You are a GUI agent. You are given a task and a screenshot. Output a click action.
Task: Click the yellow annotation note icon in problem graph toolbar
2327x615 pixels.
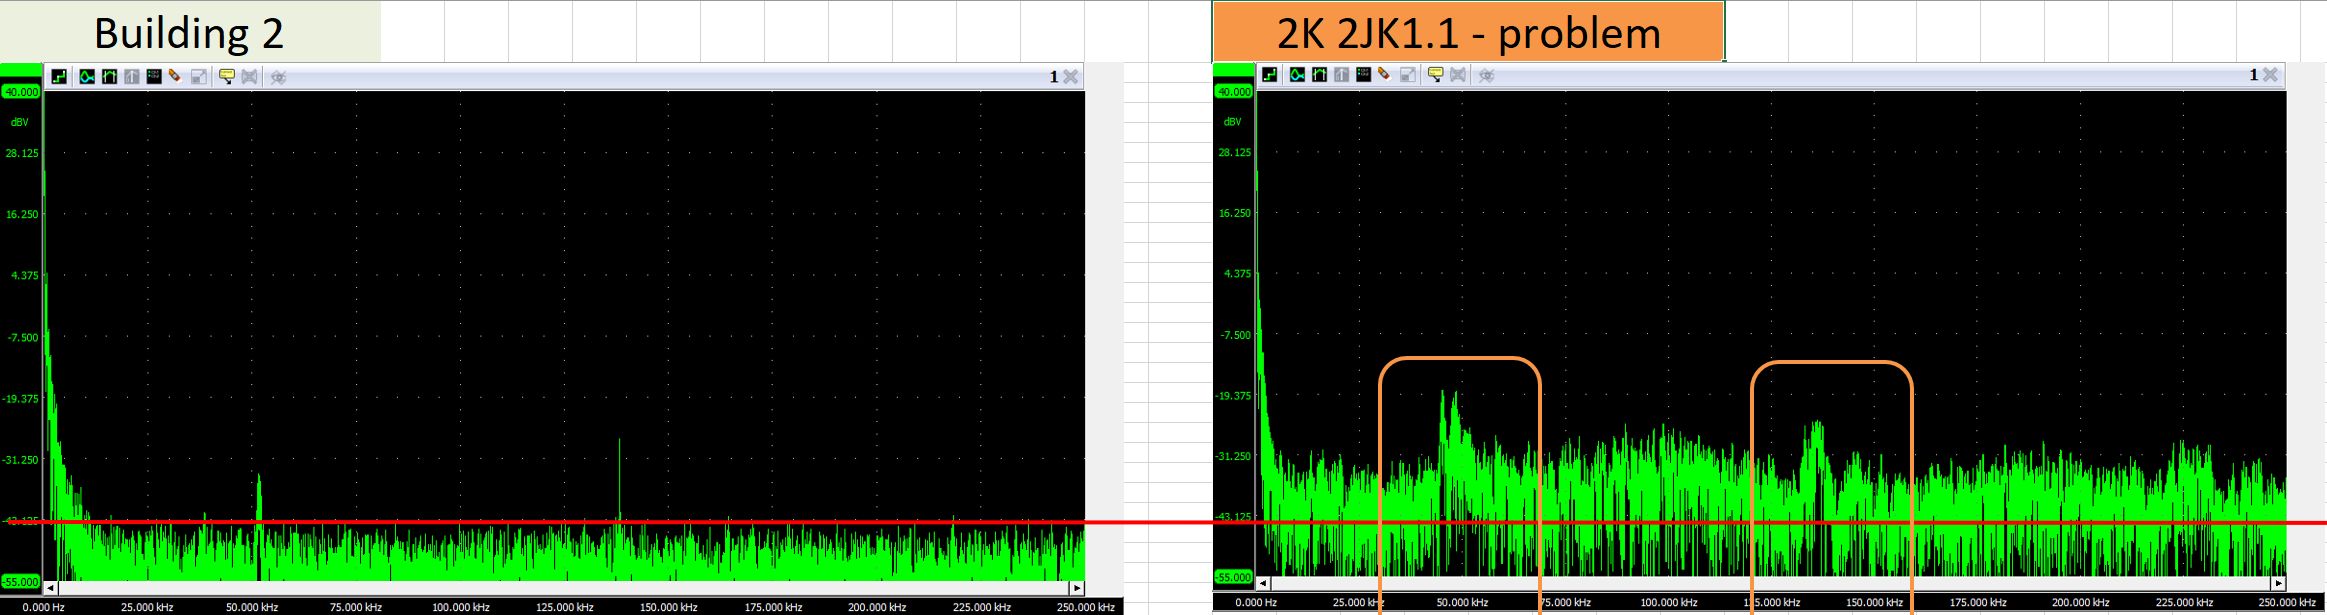point(1435,75)
